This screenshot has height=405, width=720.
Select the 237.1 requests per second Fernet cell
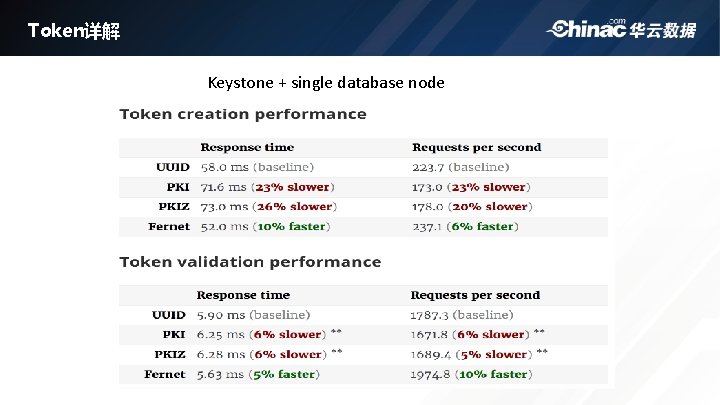tap(465, 227)
